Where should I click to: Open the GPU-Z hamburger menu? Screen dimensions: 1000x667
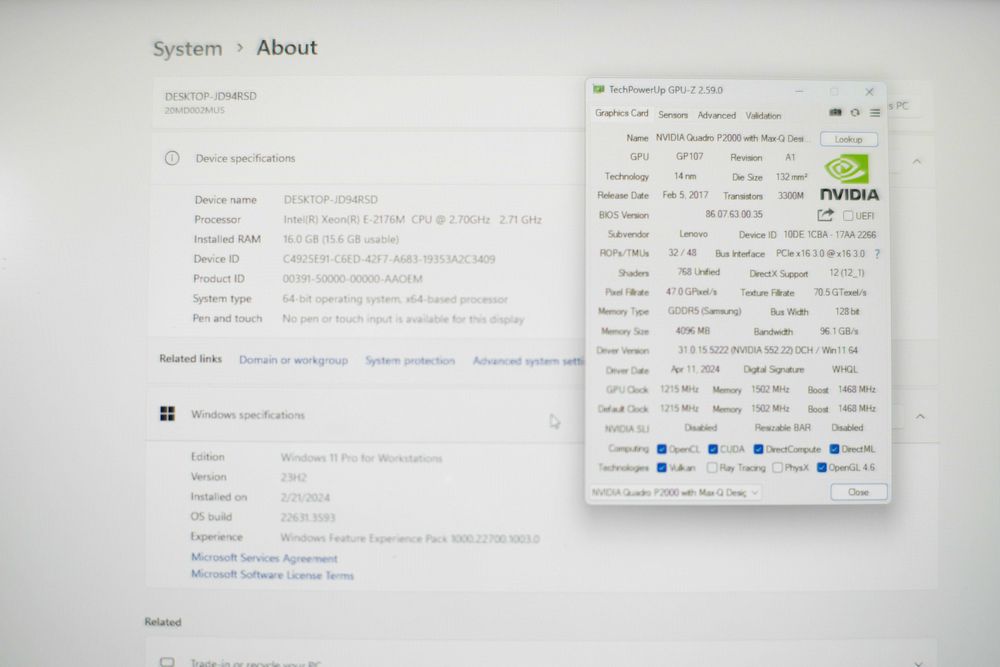(875, 113)
